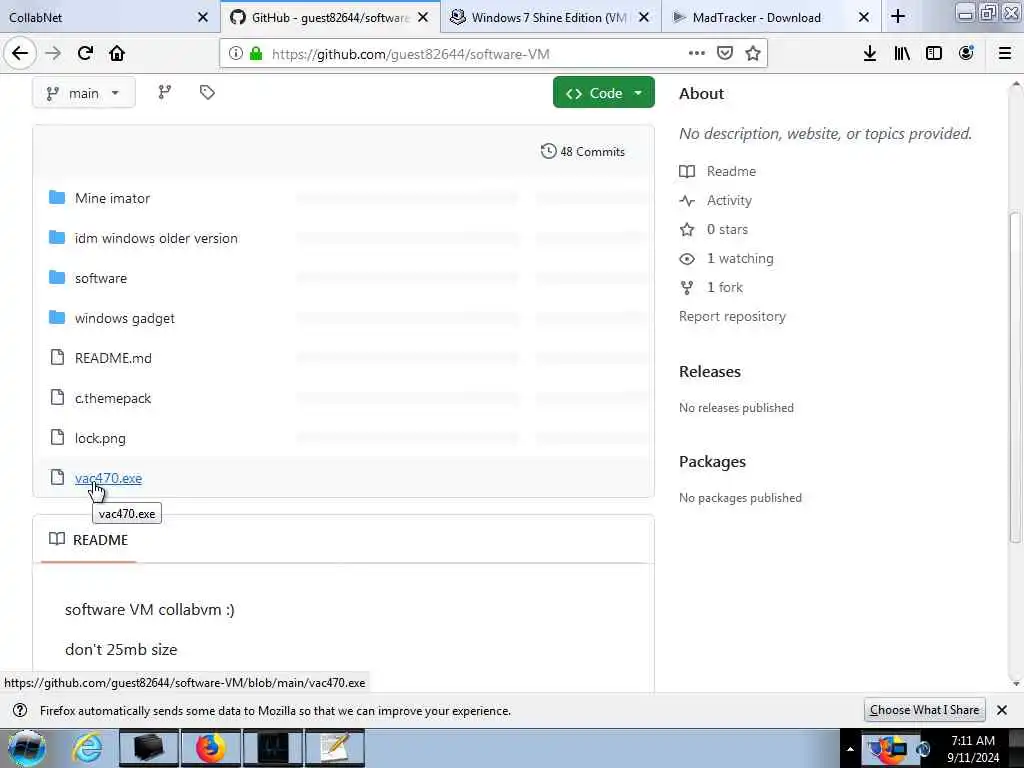1024x768 pixels.
Task: Open the idm windows older version folder
Action: [156, 238]
